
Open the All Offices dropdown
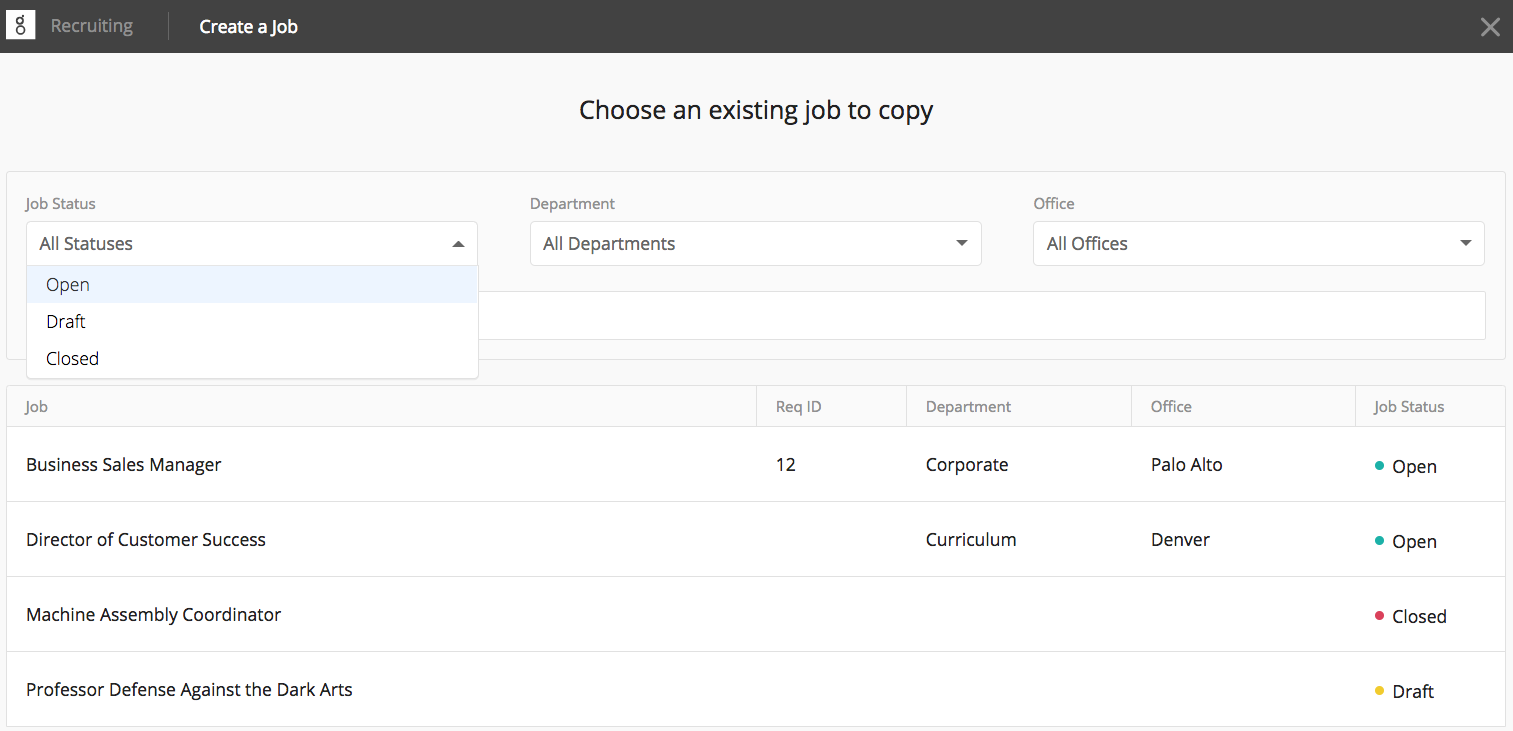1258,243
